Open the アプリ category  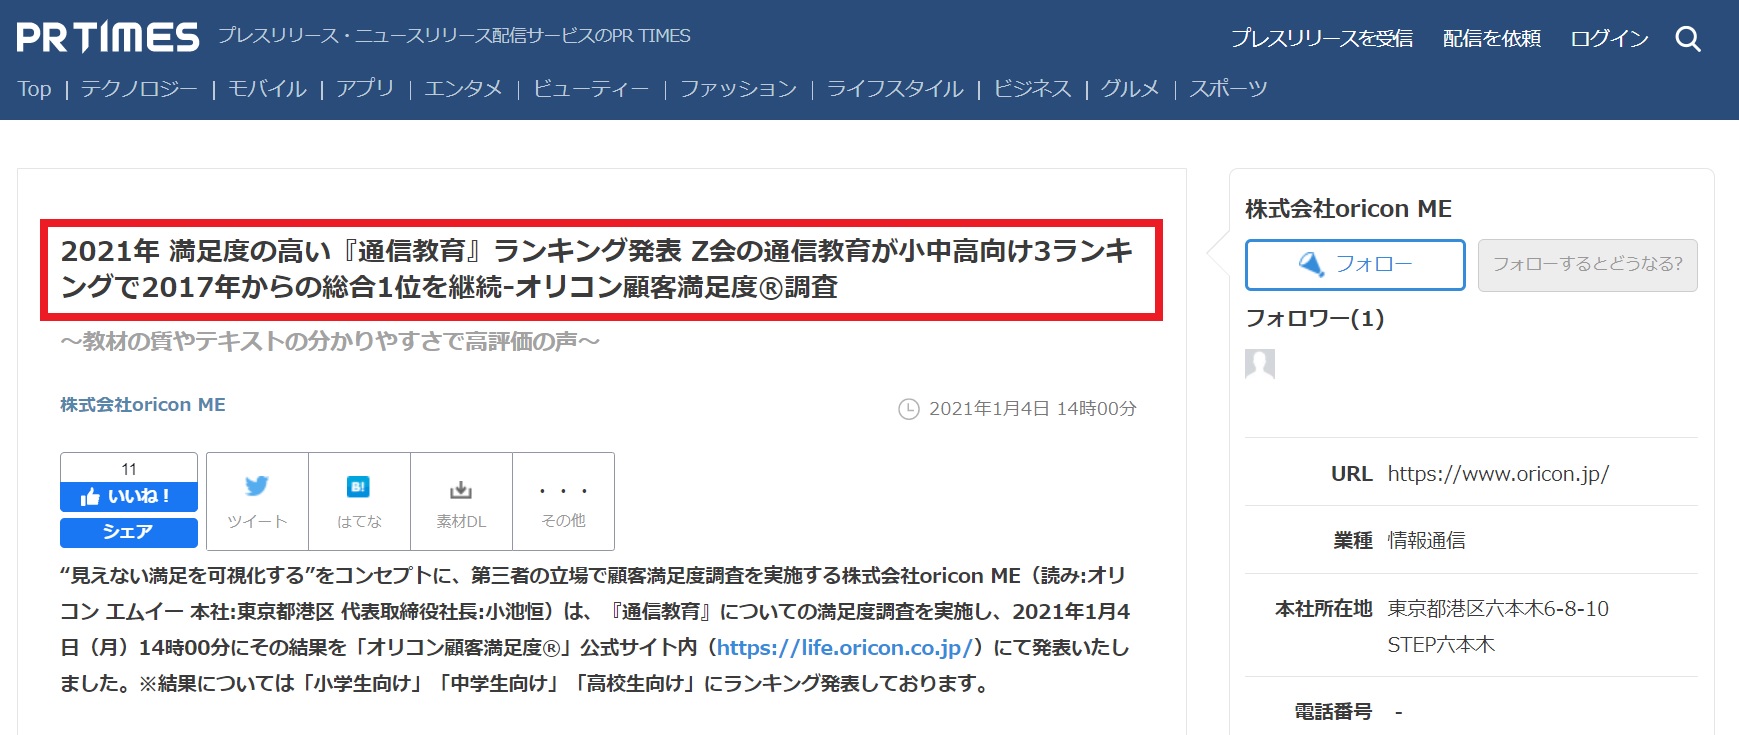pyautogui.click(x=365, y=89)
